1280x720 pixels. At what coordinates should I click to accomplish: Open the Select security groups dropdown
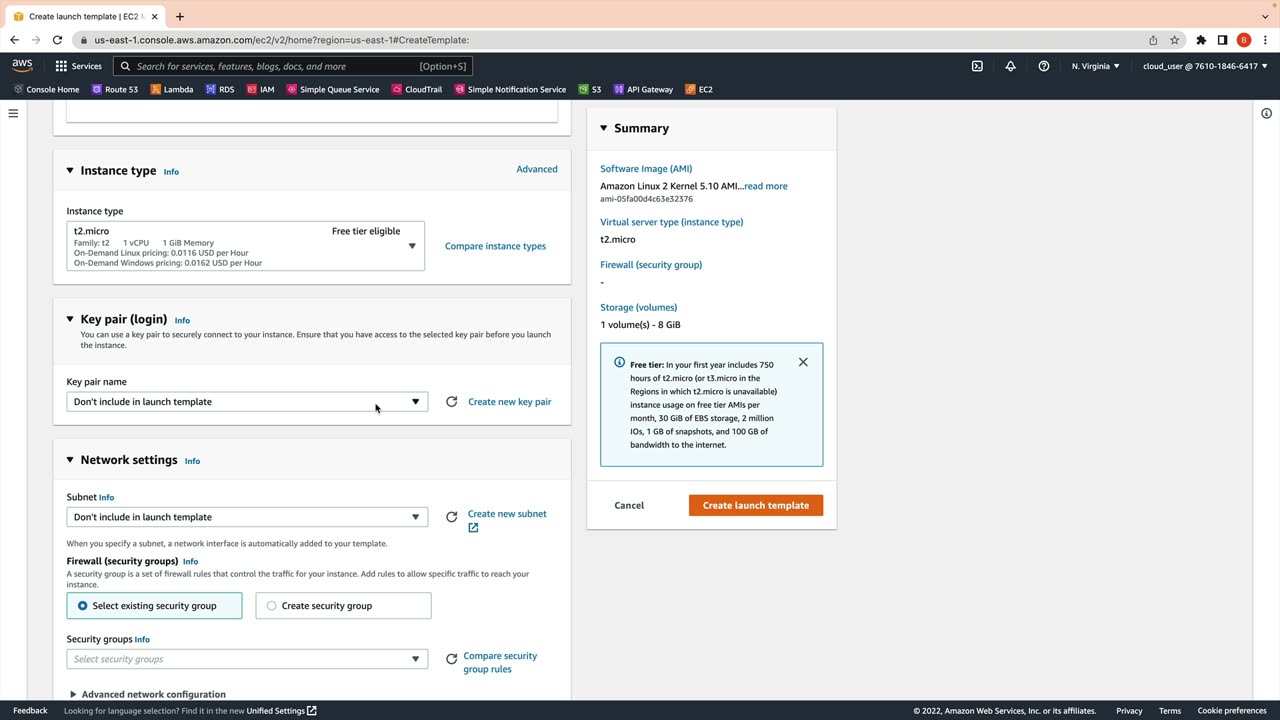tap(247, 659)
